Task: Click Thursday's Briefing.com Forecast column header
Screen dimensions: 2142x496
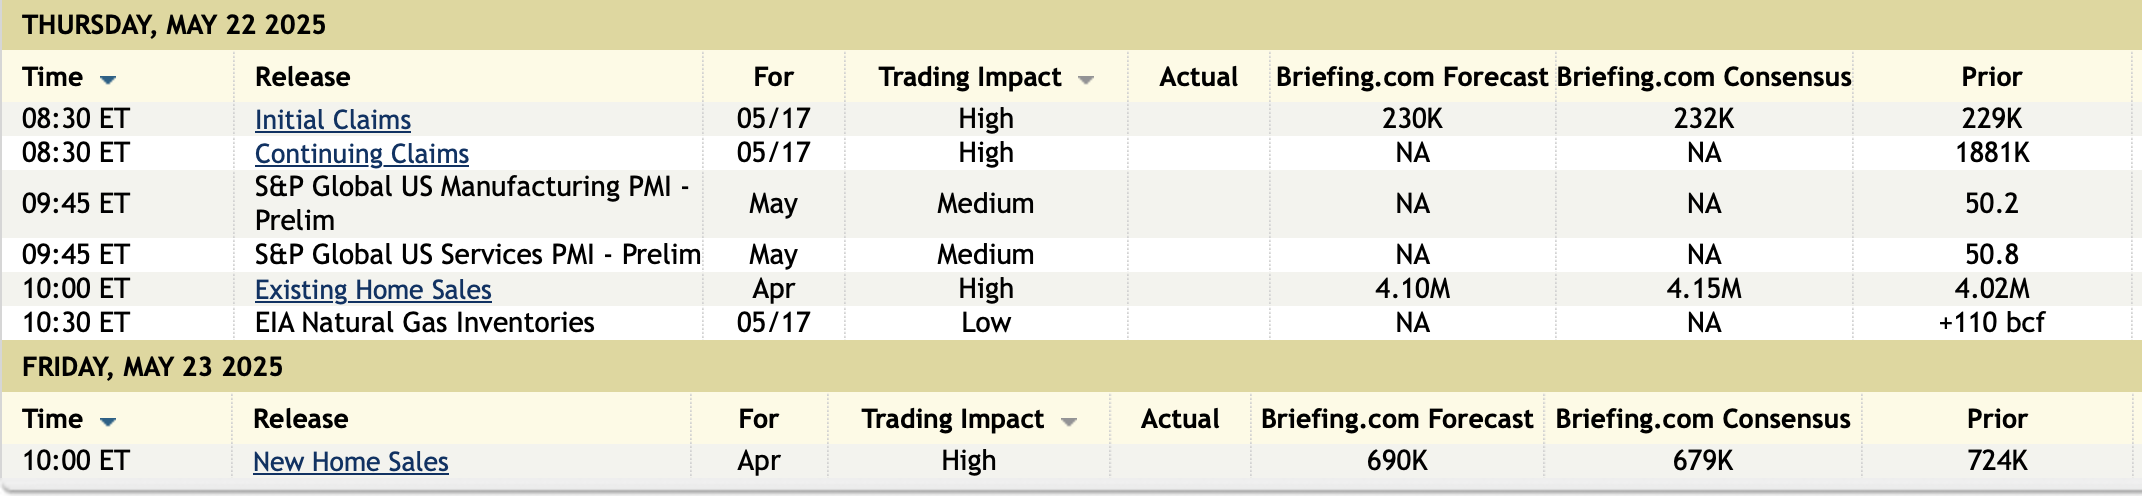Action: (1411, 77)
